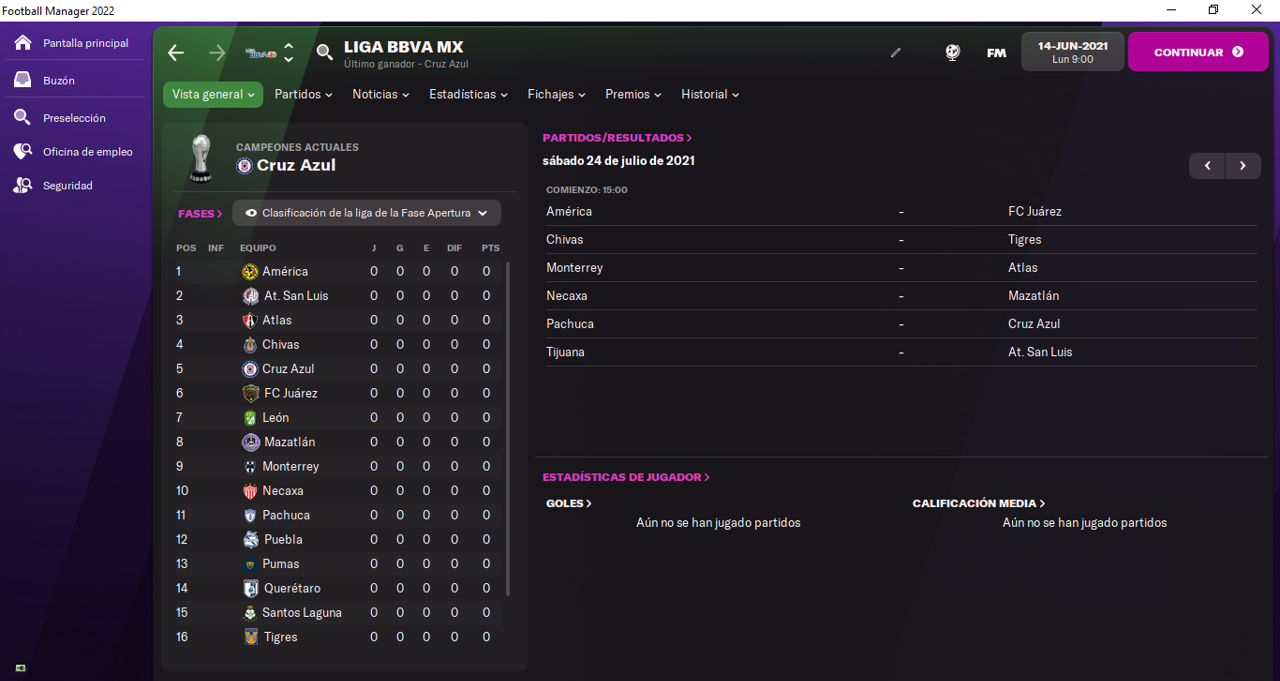Open Pantalla principal home icon
Viewport: 1280px width, 681px height.
pyautogui.click(x=22, y=43)
